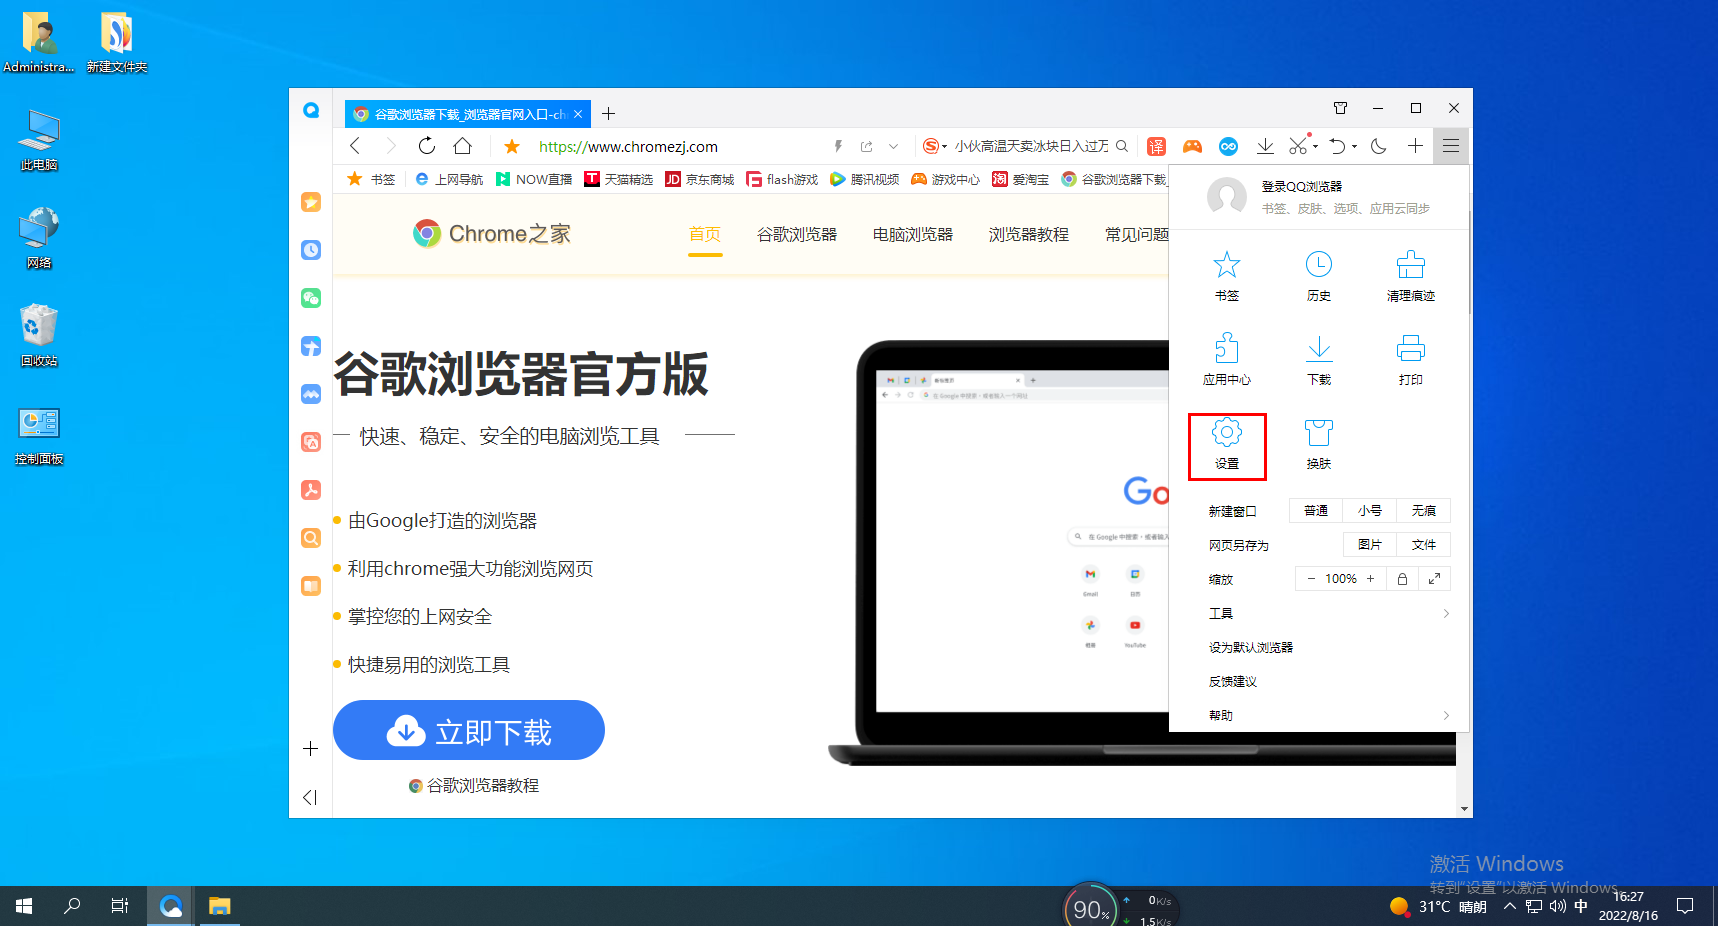Open Bookmarks star in menu panel

[x=1227, y=276]
